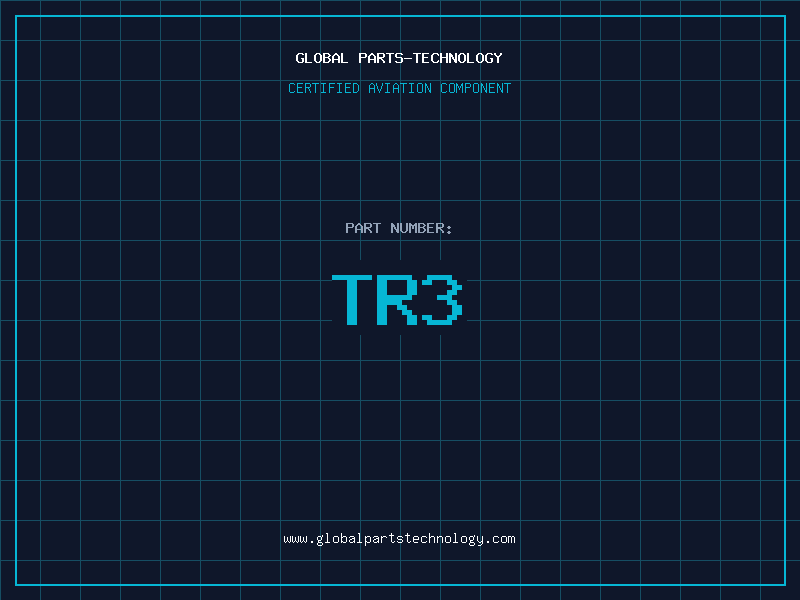Screen dimensions: 800x600
Task: Click the bottom-right corner of the border frame
Action: (785, 585)
